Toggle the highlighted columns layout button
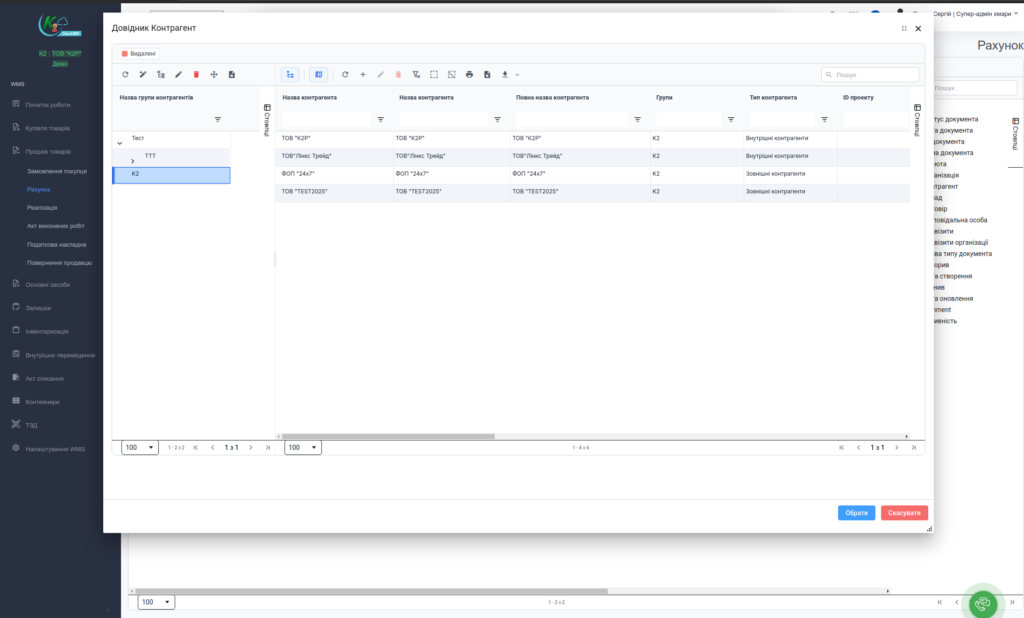 click(318, 74)
